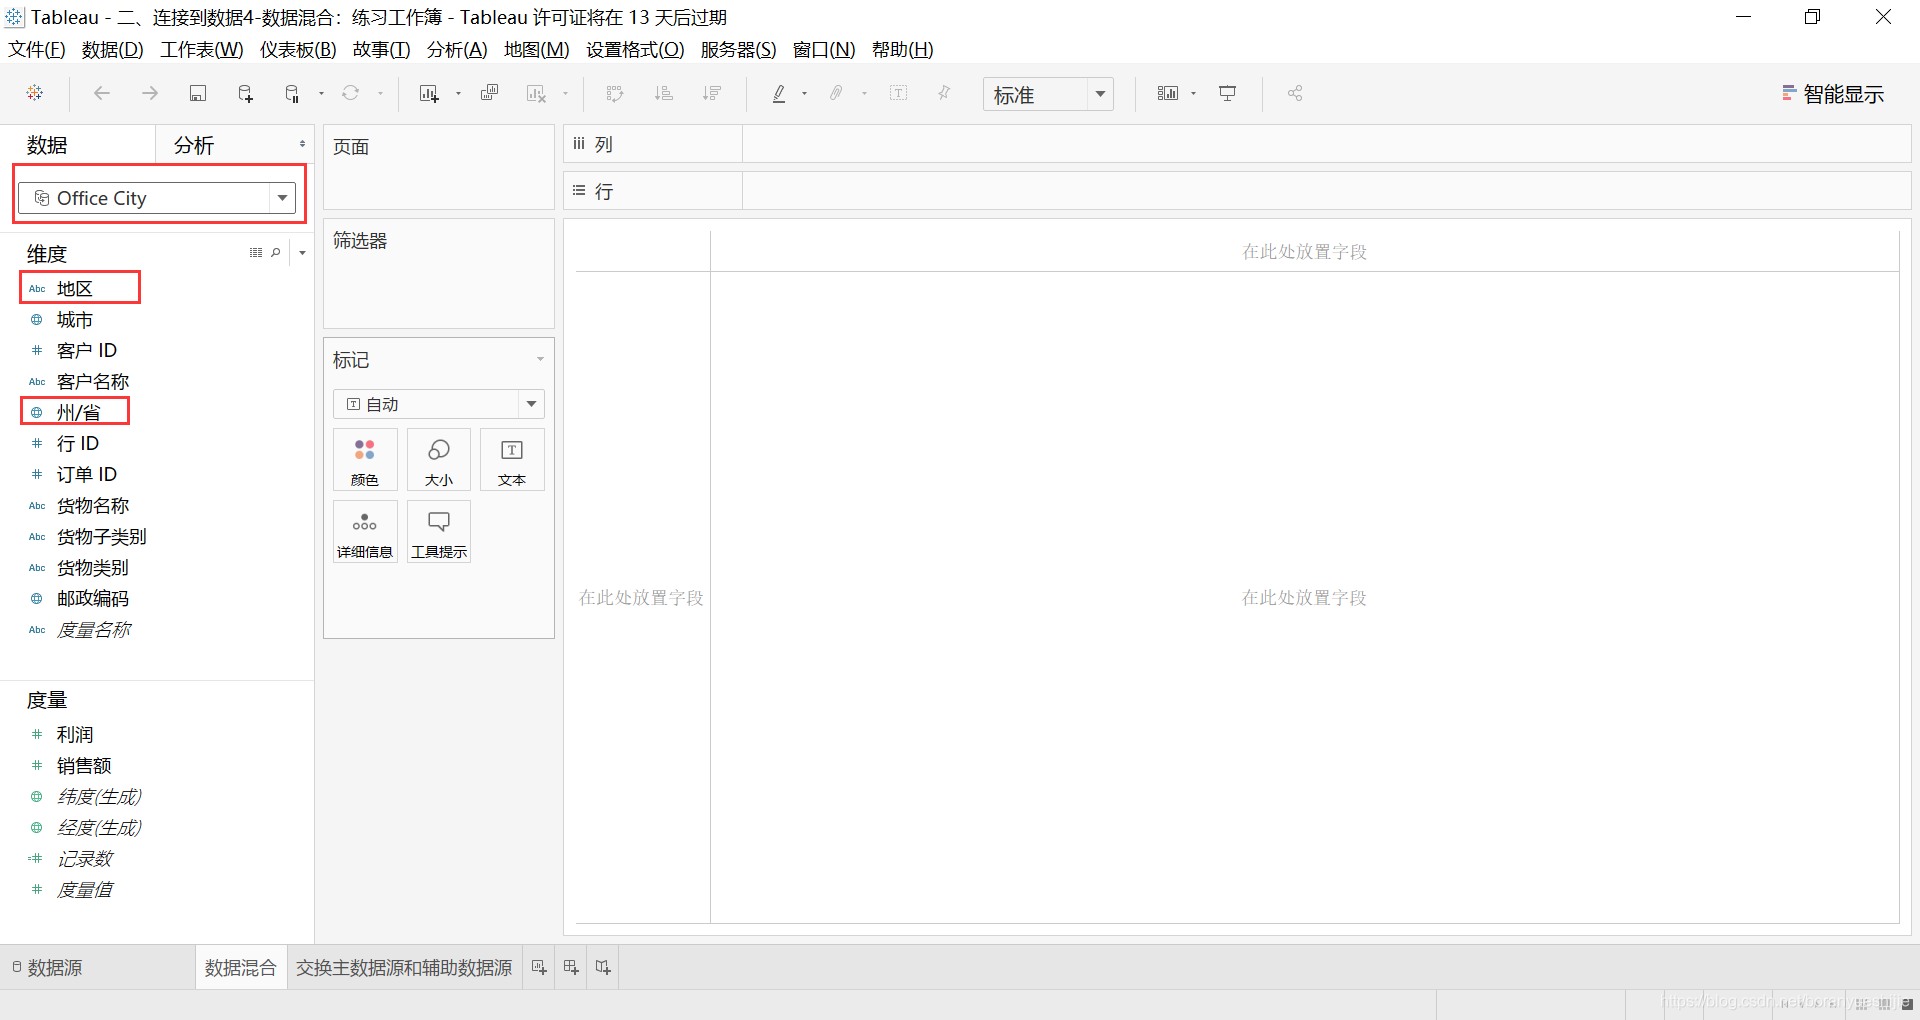Open the dimensions pane options arrow
The image size is (1920, 1020).
(302, 253)
